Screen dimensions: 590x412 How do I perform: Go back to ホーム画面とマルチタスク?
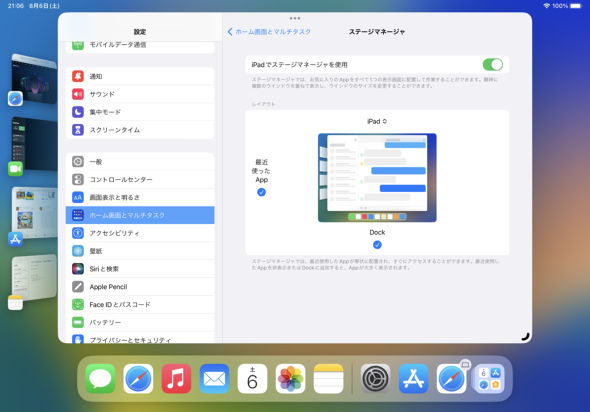coord(269,32)
